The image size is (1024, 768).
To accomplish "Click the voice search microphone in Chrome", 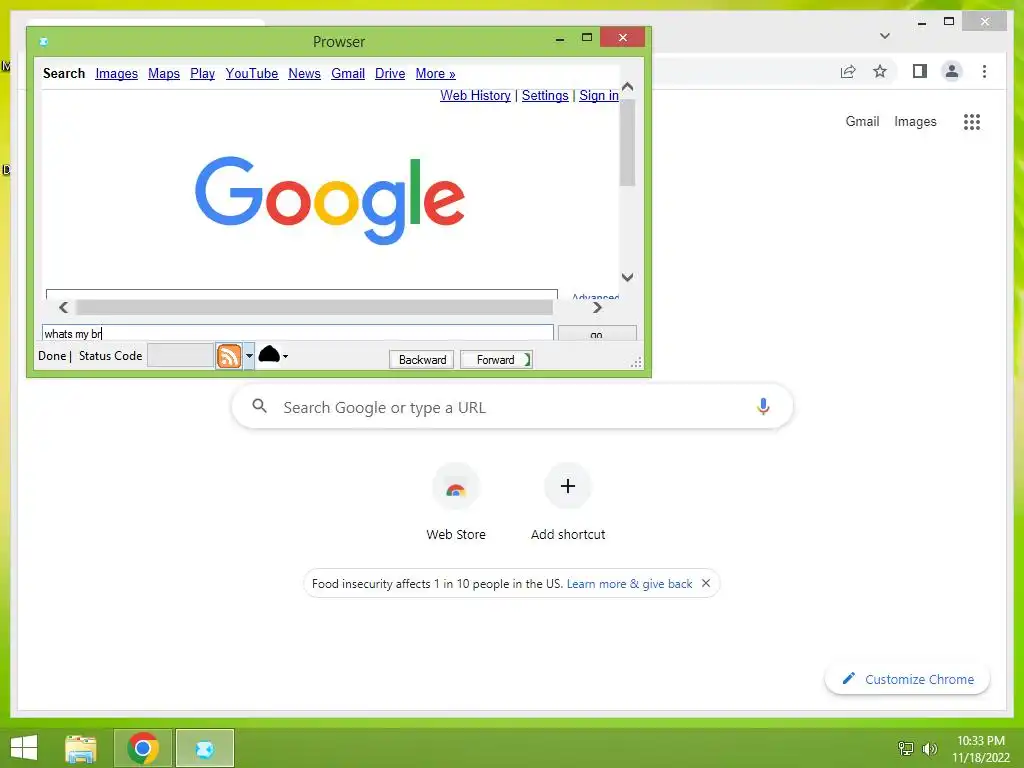I will 763,406.
